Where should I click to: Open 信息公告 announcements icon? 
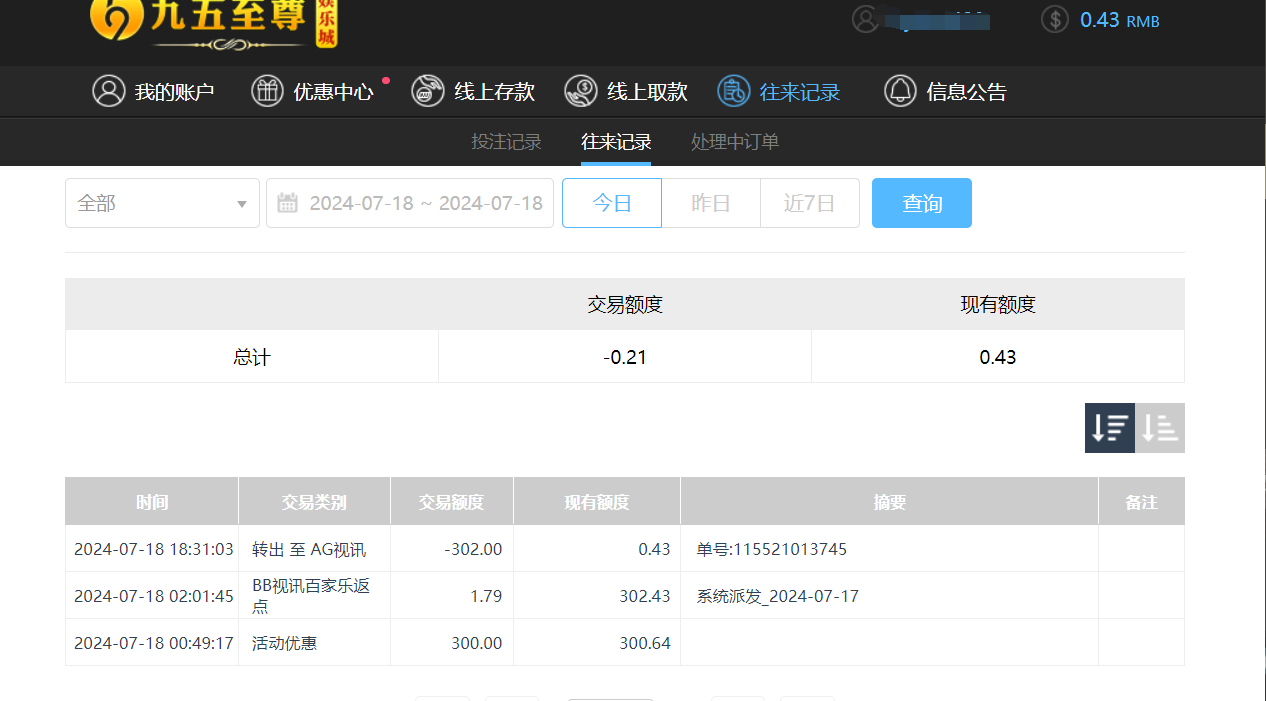pos(899,91)
